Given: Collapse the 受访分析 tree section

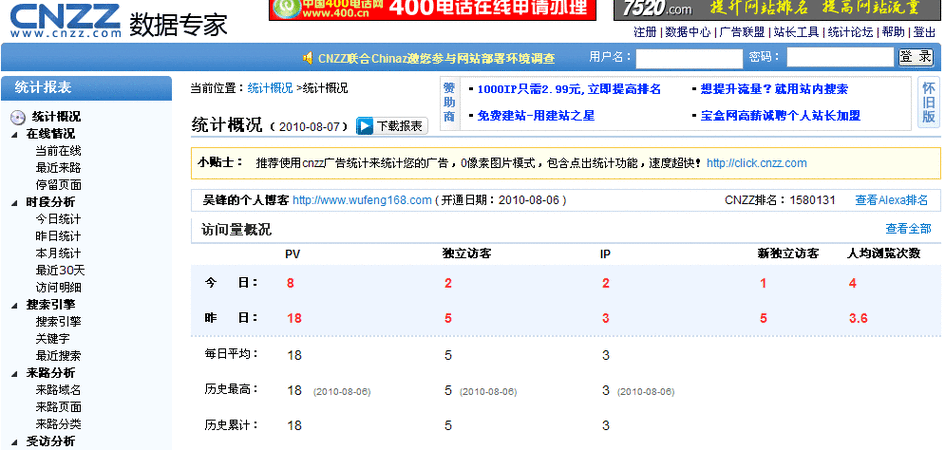Looking at the screenshot, I should pos(14,442).
